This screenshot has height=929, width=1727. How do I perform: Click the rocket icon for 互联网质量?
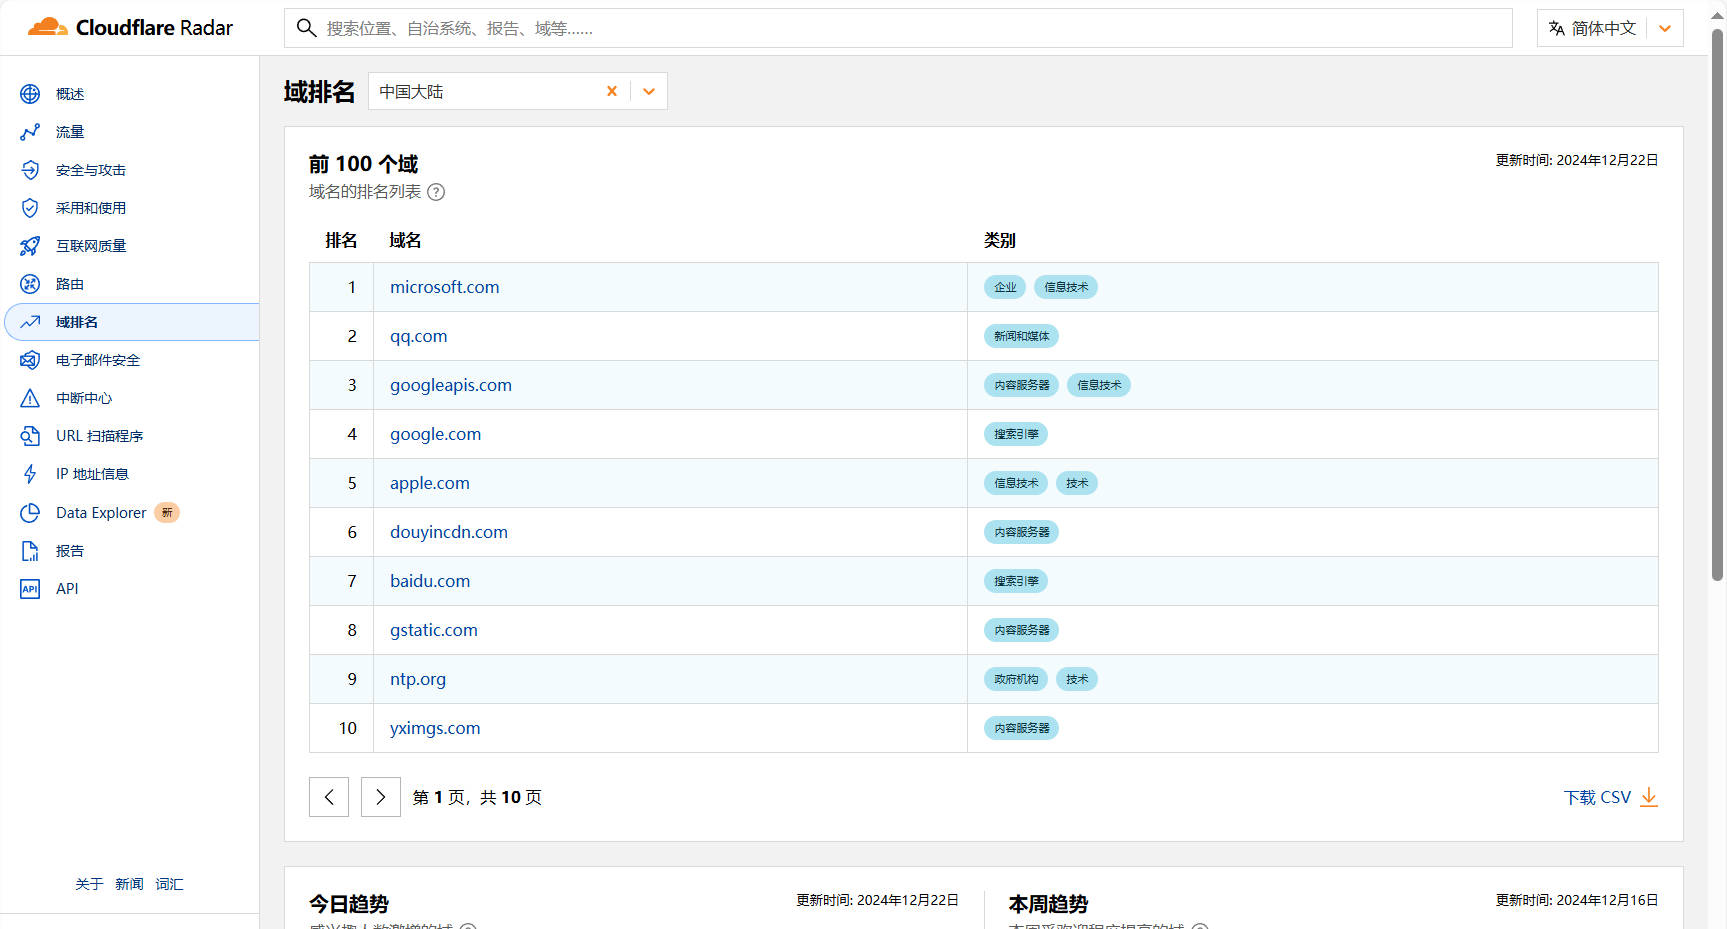pos(30,246)
